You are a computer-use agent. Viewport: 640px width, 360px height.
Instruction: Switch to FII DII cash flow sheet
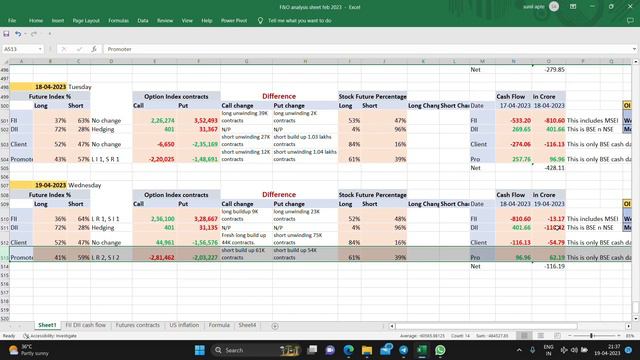click(x=85, y=325)
